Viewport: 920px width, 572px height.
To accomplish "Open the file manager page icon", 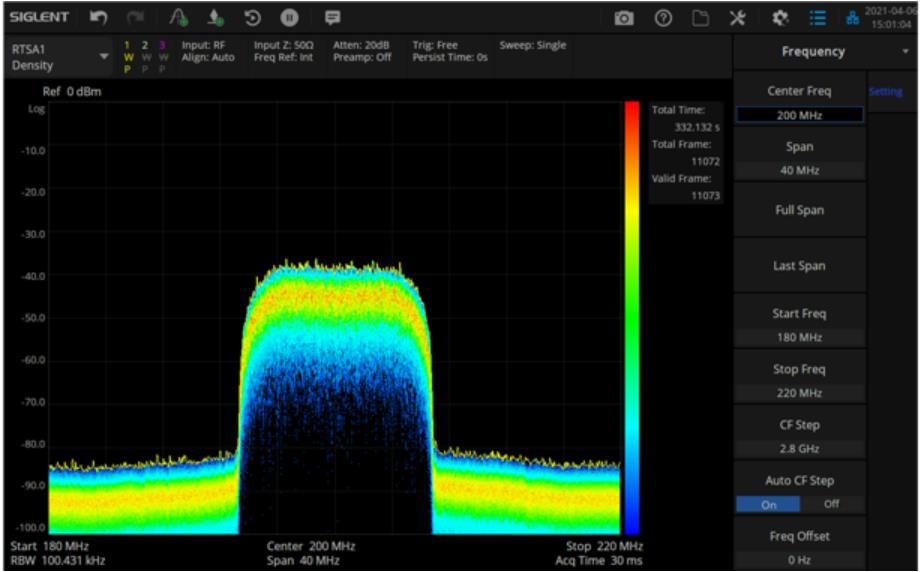I will point(700,19).
